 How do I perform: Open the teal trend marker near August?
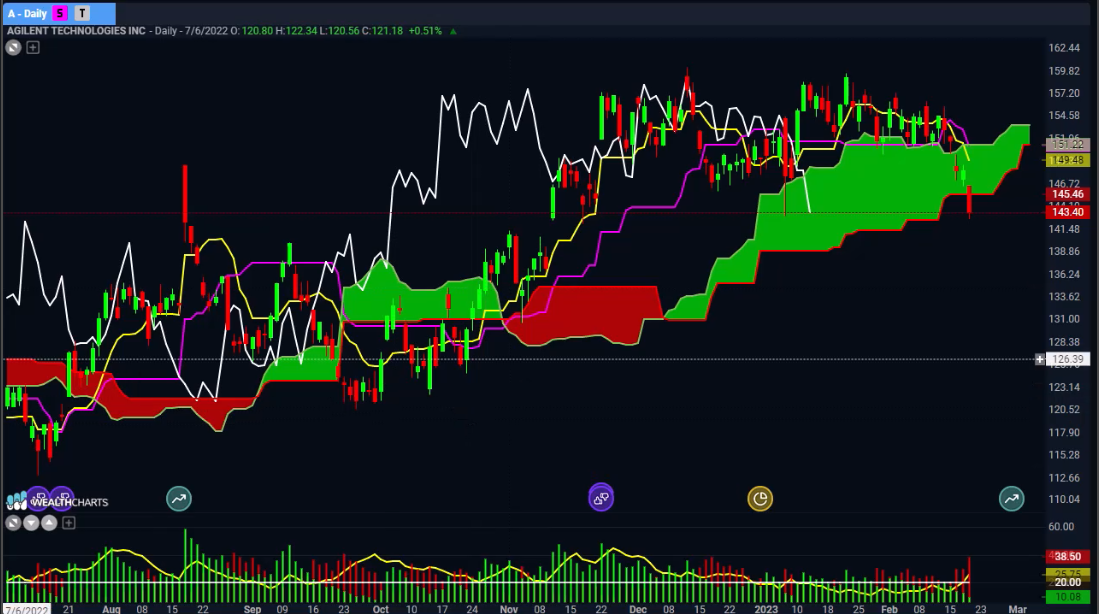click(179, 499)
